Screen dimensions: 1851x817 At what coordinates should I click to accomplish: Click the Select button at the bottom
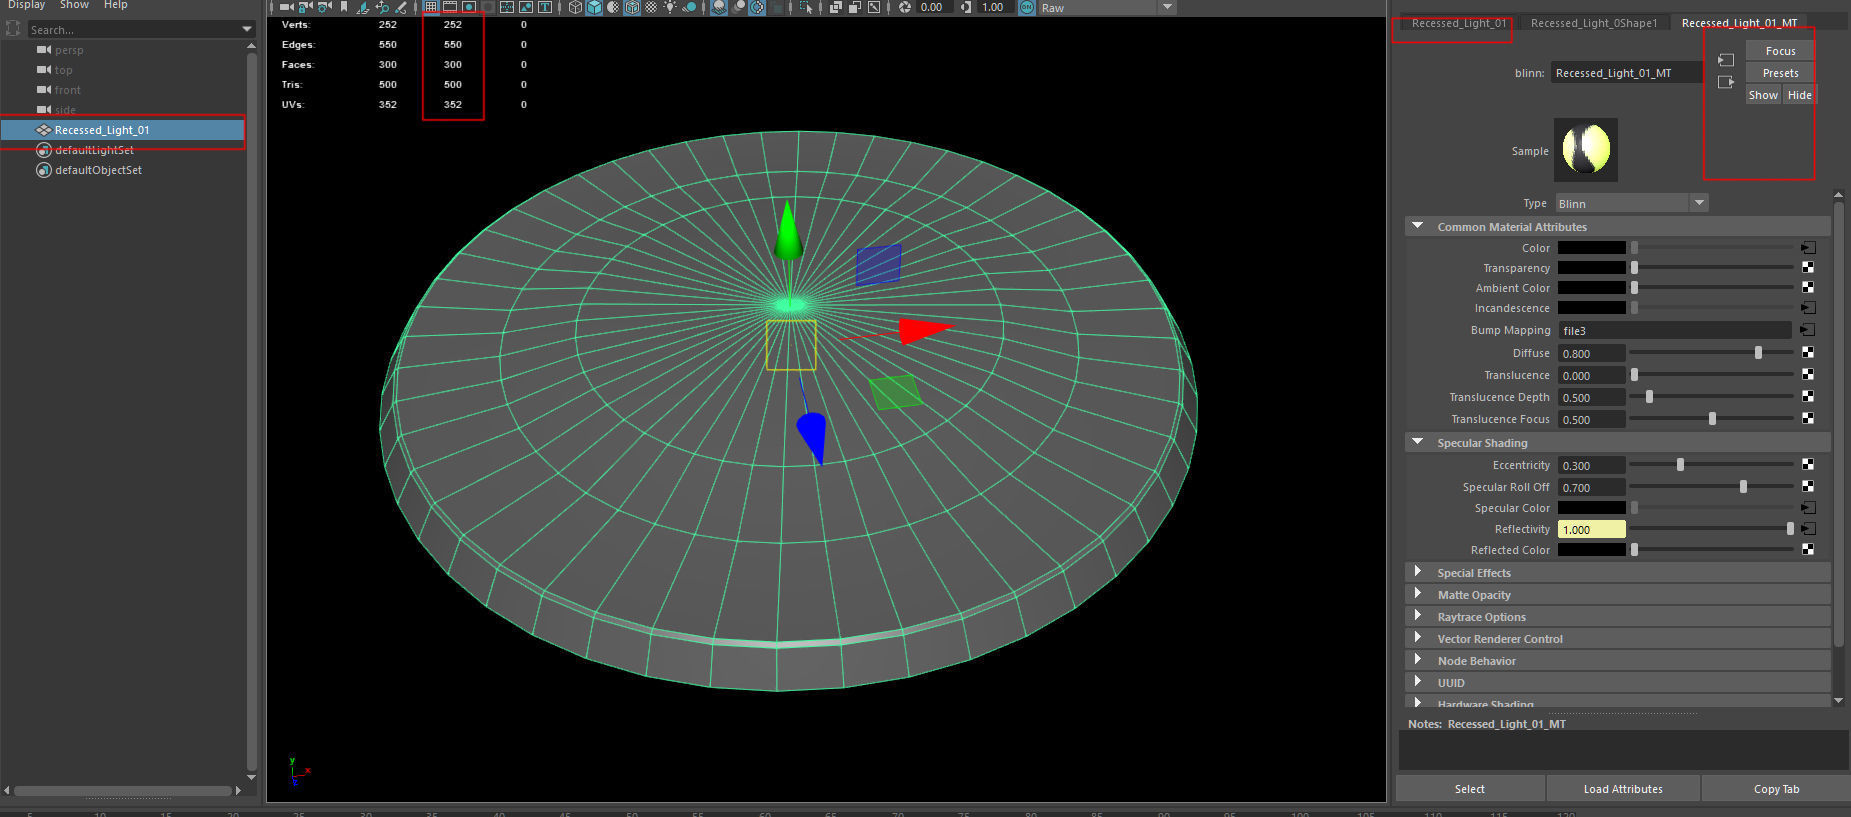[x=1470, y=789]
